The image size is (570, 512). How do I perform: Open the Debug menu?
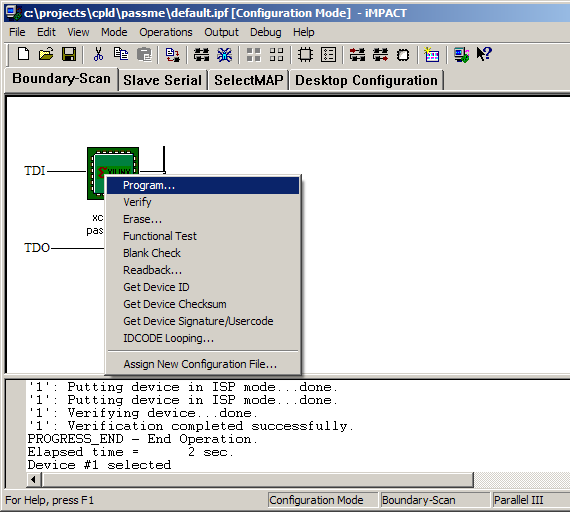pos(266,32)
